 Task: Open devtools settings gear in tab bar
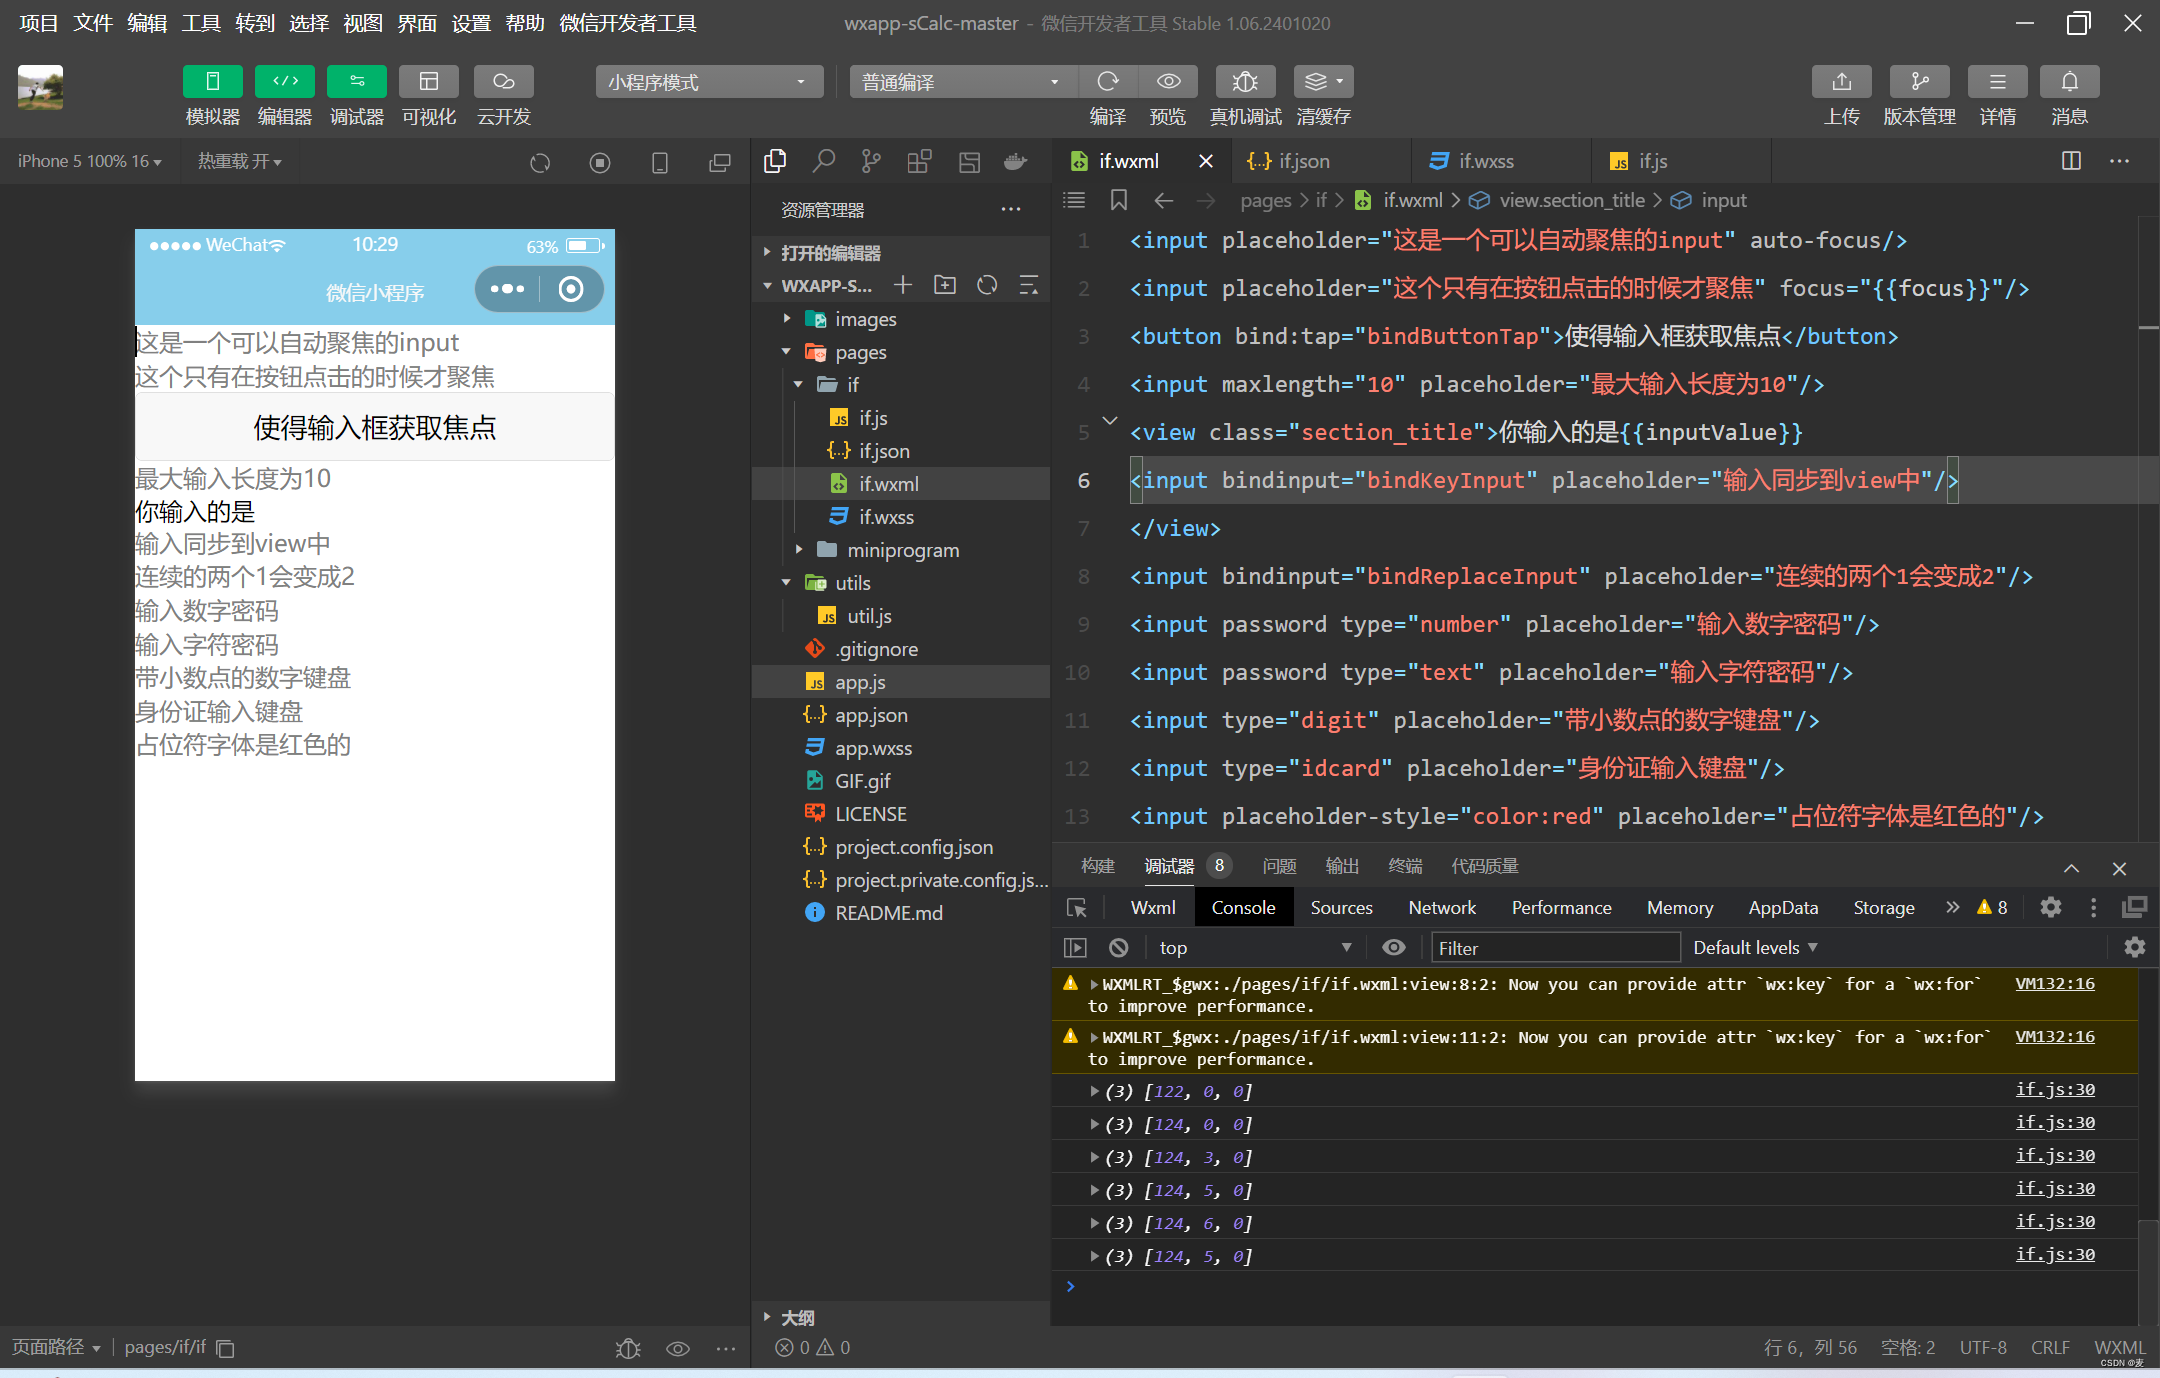(x=2051, y=907)
